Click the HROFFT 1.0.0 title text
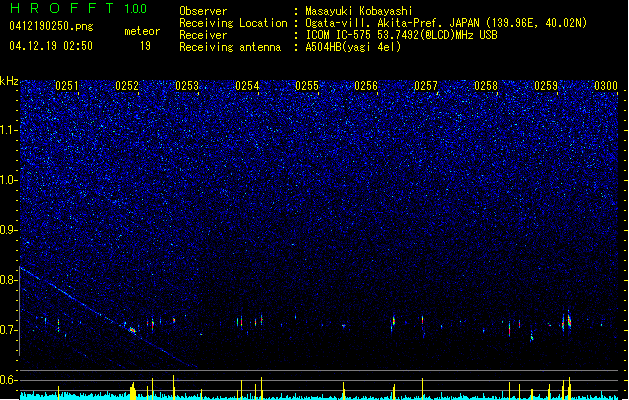 tap(78, 8)
